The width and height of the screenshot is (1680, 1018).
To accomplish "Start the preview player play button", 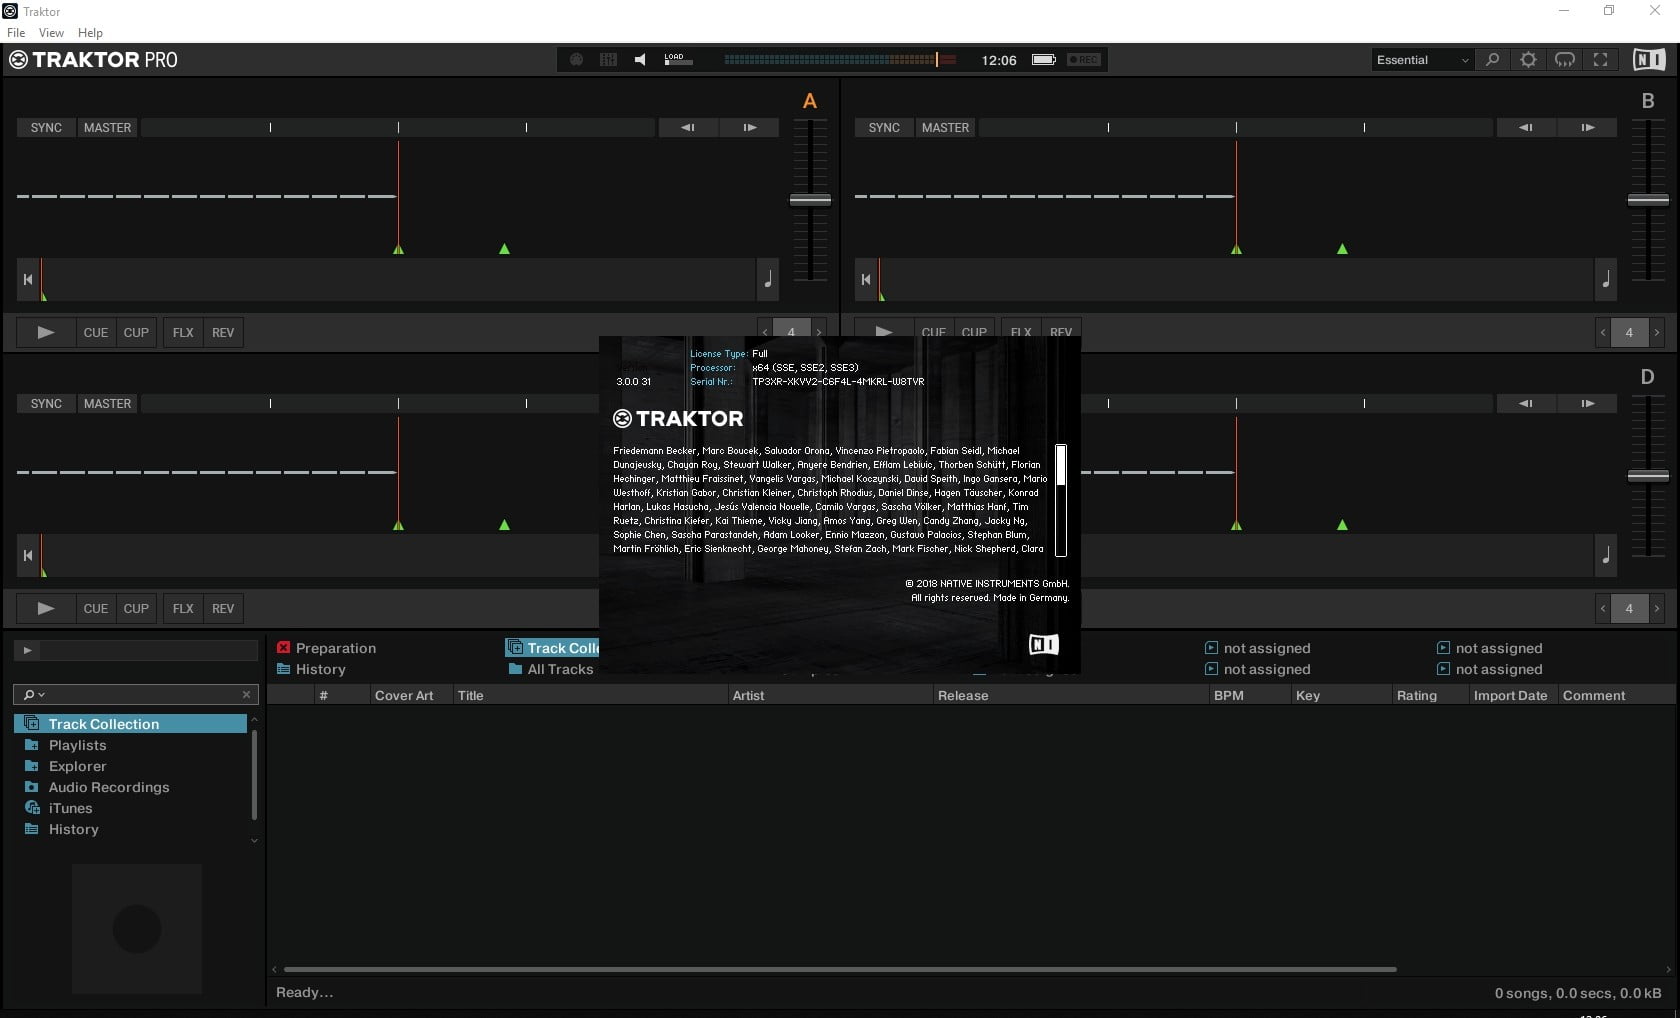I will pyautogui.click(x=27, y=650).
